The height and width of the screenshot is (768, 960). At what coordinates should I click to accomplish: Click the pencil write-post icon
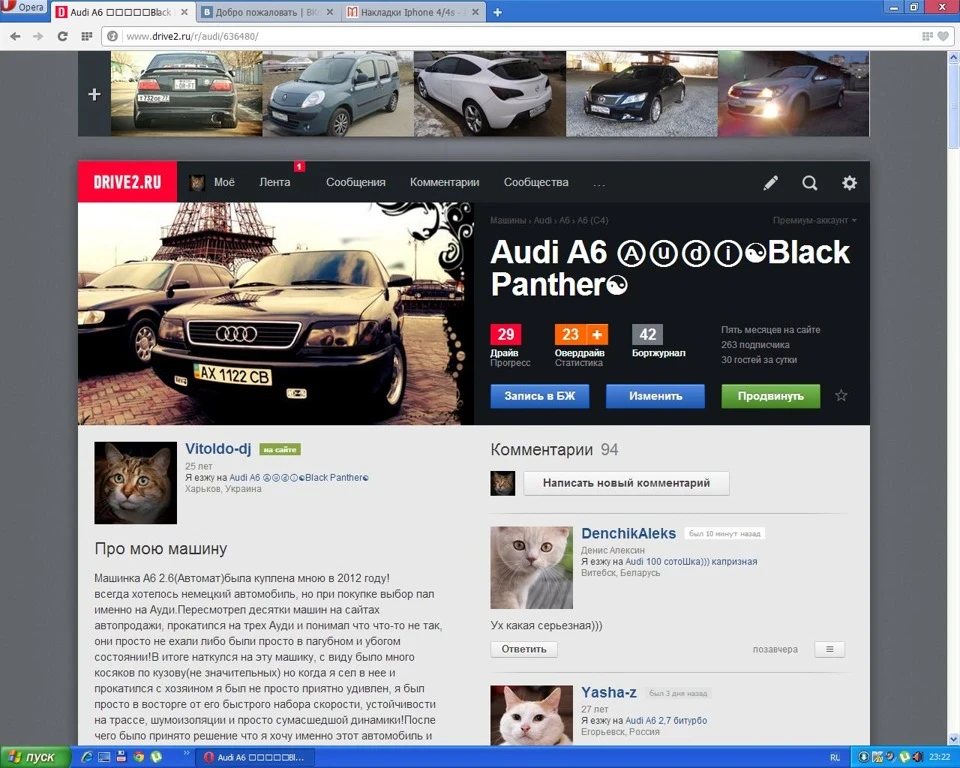pyautogui.click(x=771, y=183)
